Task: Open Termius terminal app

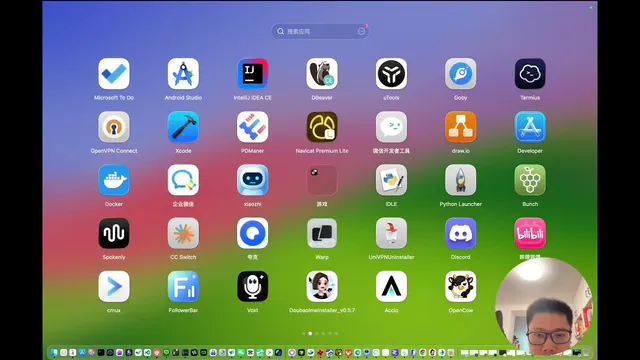Action: point(530,74)
